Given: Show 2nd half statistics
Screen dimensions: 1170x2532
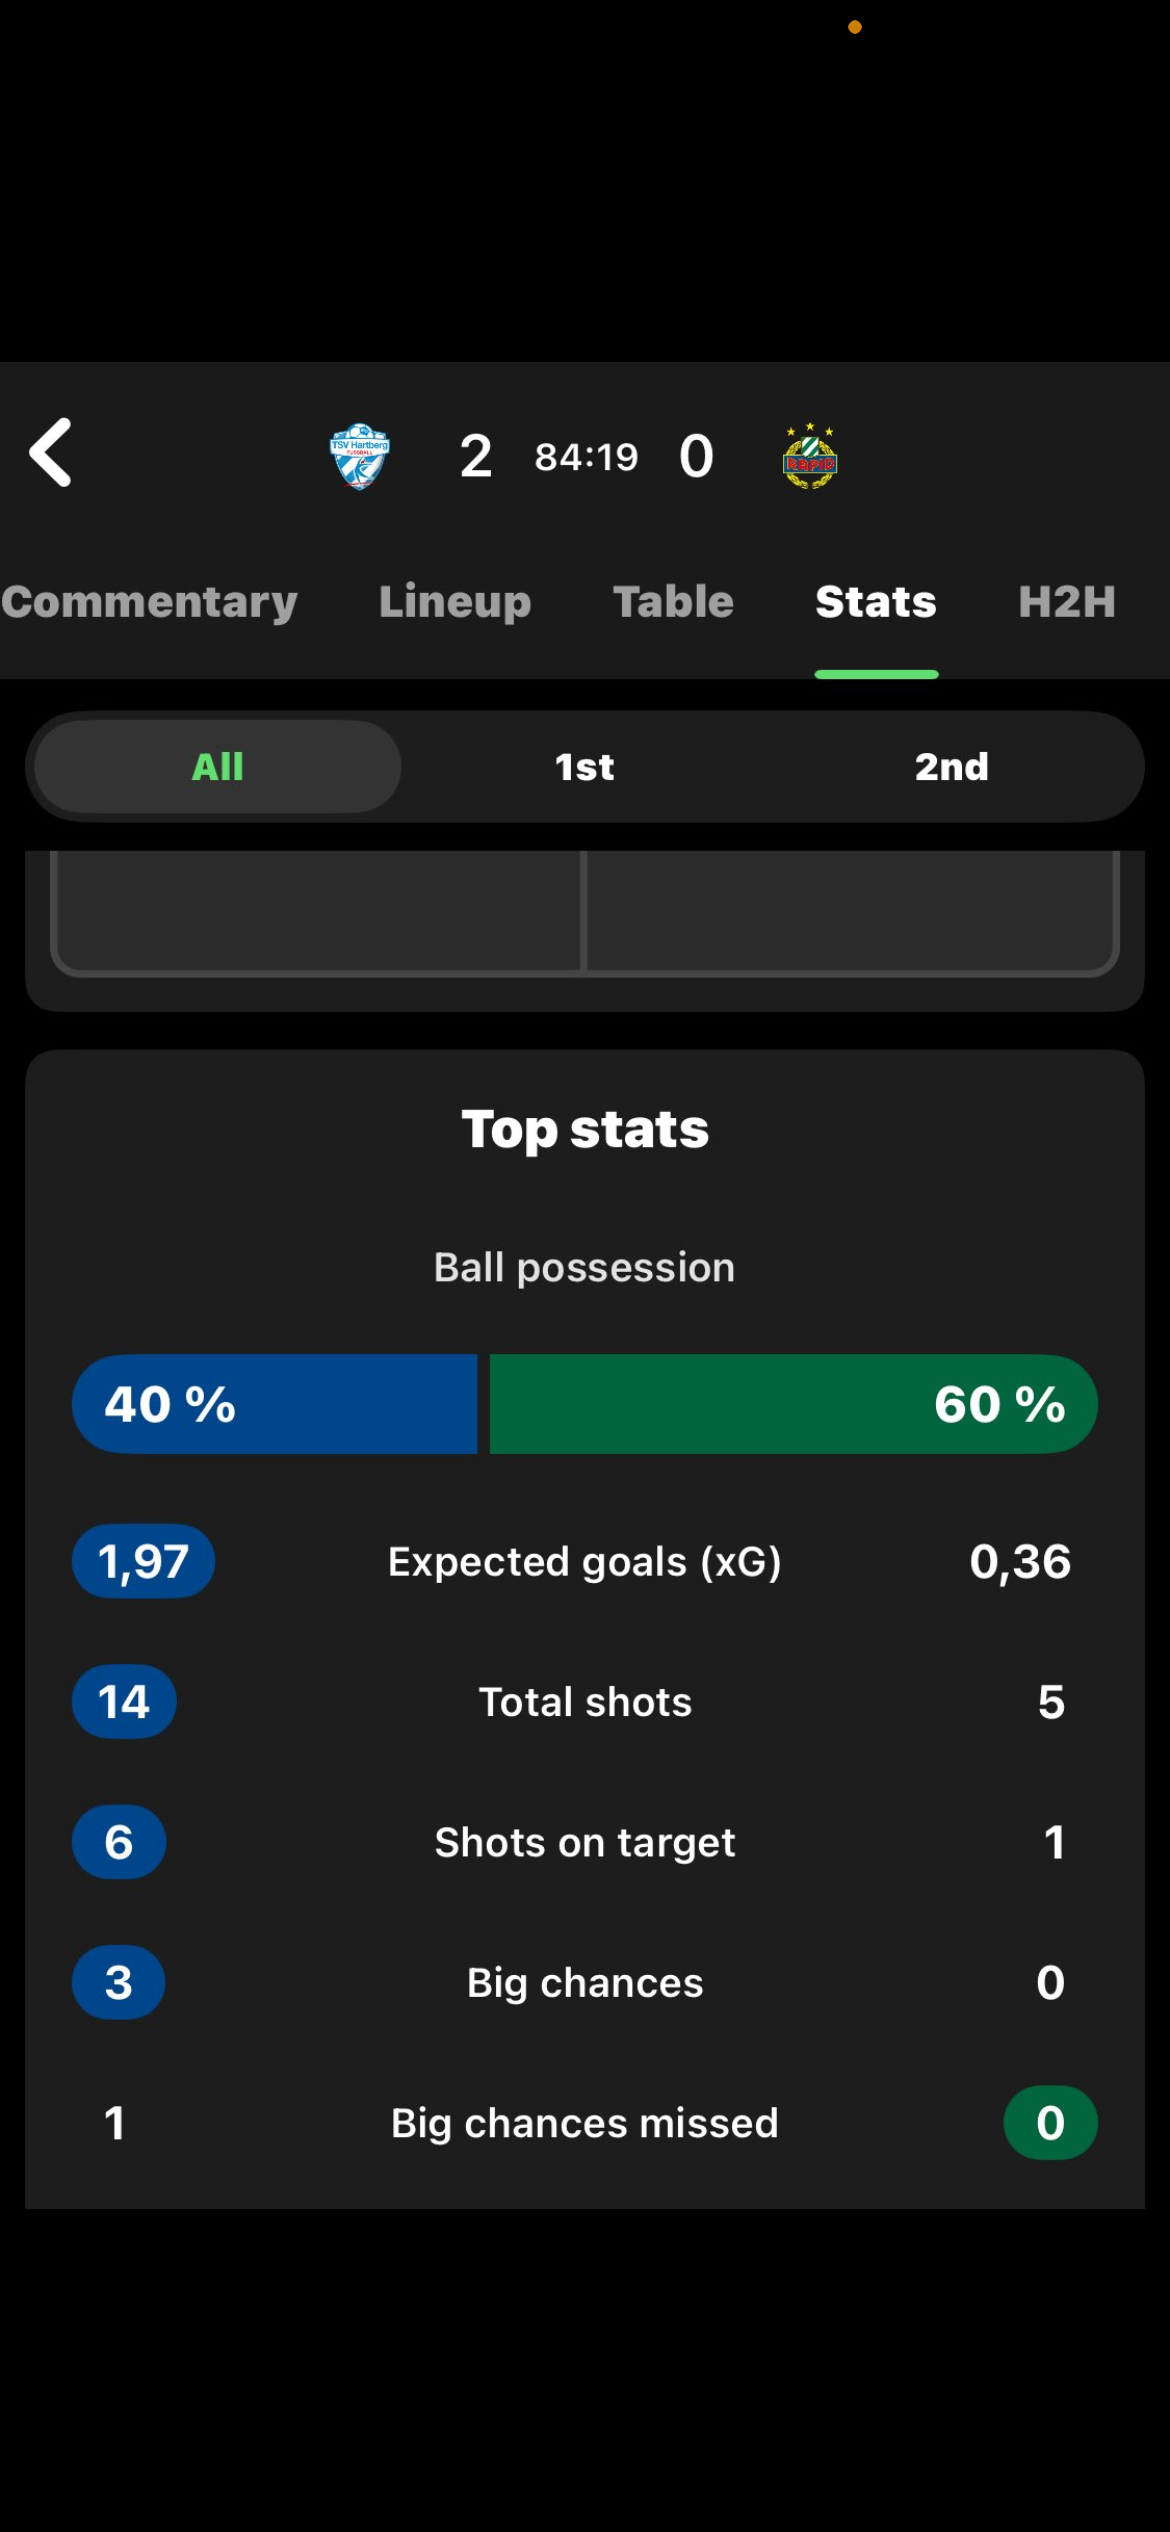Looking at the screenshot, I should tap(952, 767).
